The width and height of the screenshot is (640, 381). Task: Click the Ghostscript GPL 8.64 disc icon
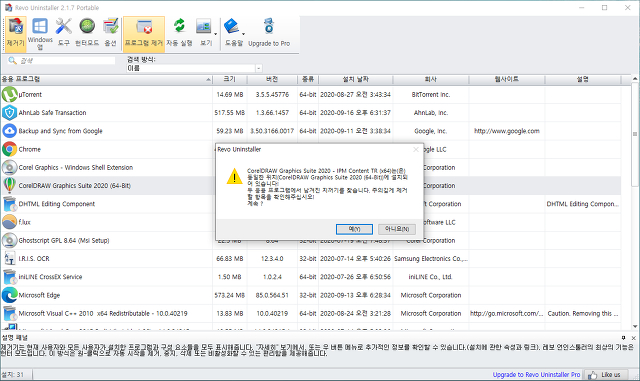[9, 241]
